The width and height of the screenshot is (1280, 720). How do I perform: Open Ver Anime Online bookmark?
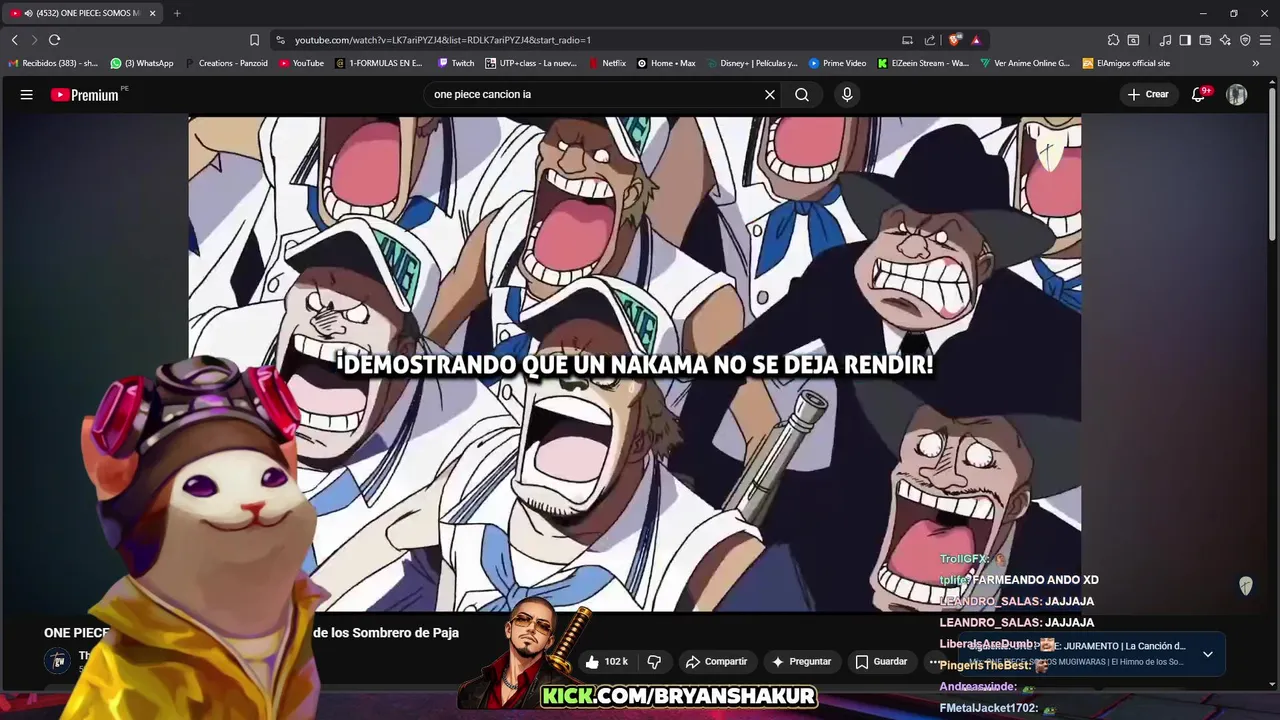tap(1025, 63)
